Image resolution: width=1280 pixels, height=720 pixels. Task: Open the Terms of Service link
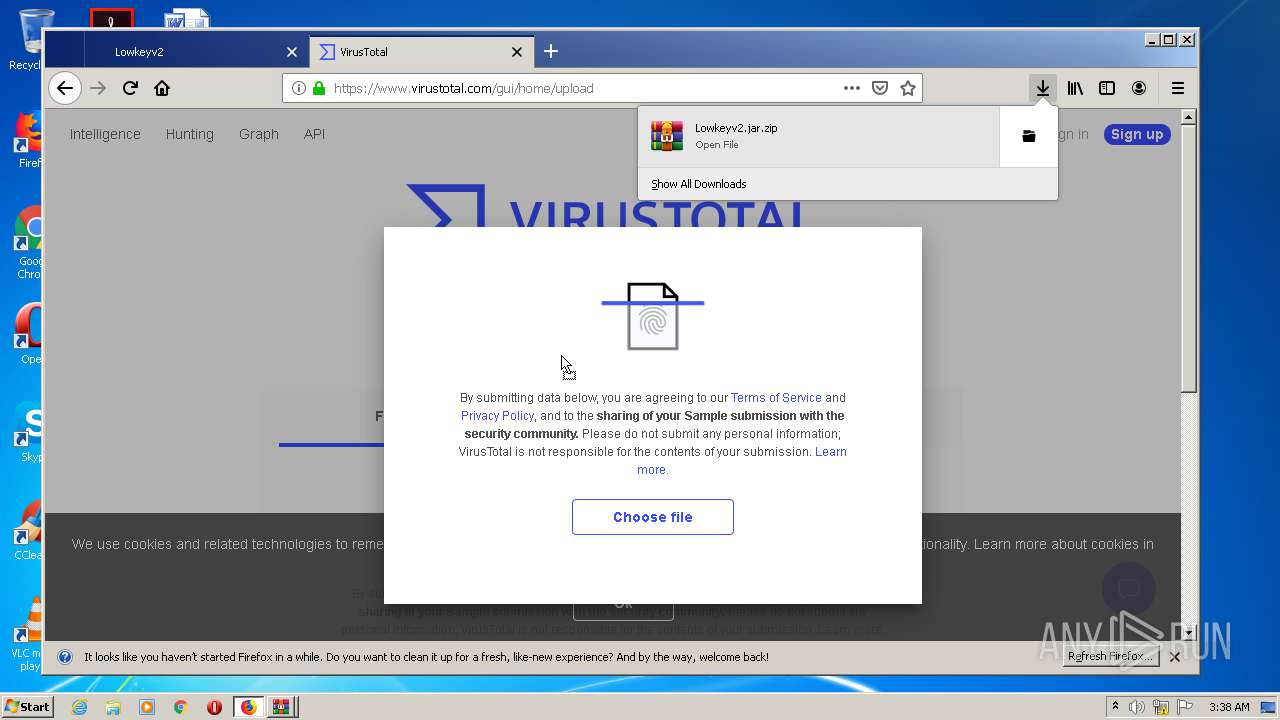pos(776,398)
